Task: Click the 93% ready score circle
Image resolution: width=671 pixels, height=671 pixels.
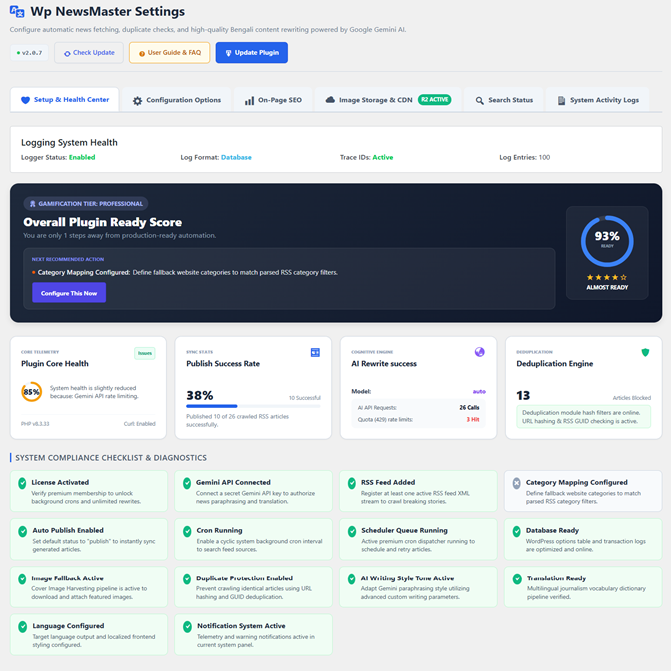Action: point(607,241)
